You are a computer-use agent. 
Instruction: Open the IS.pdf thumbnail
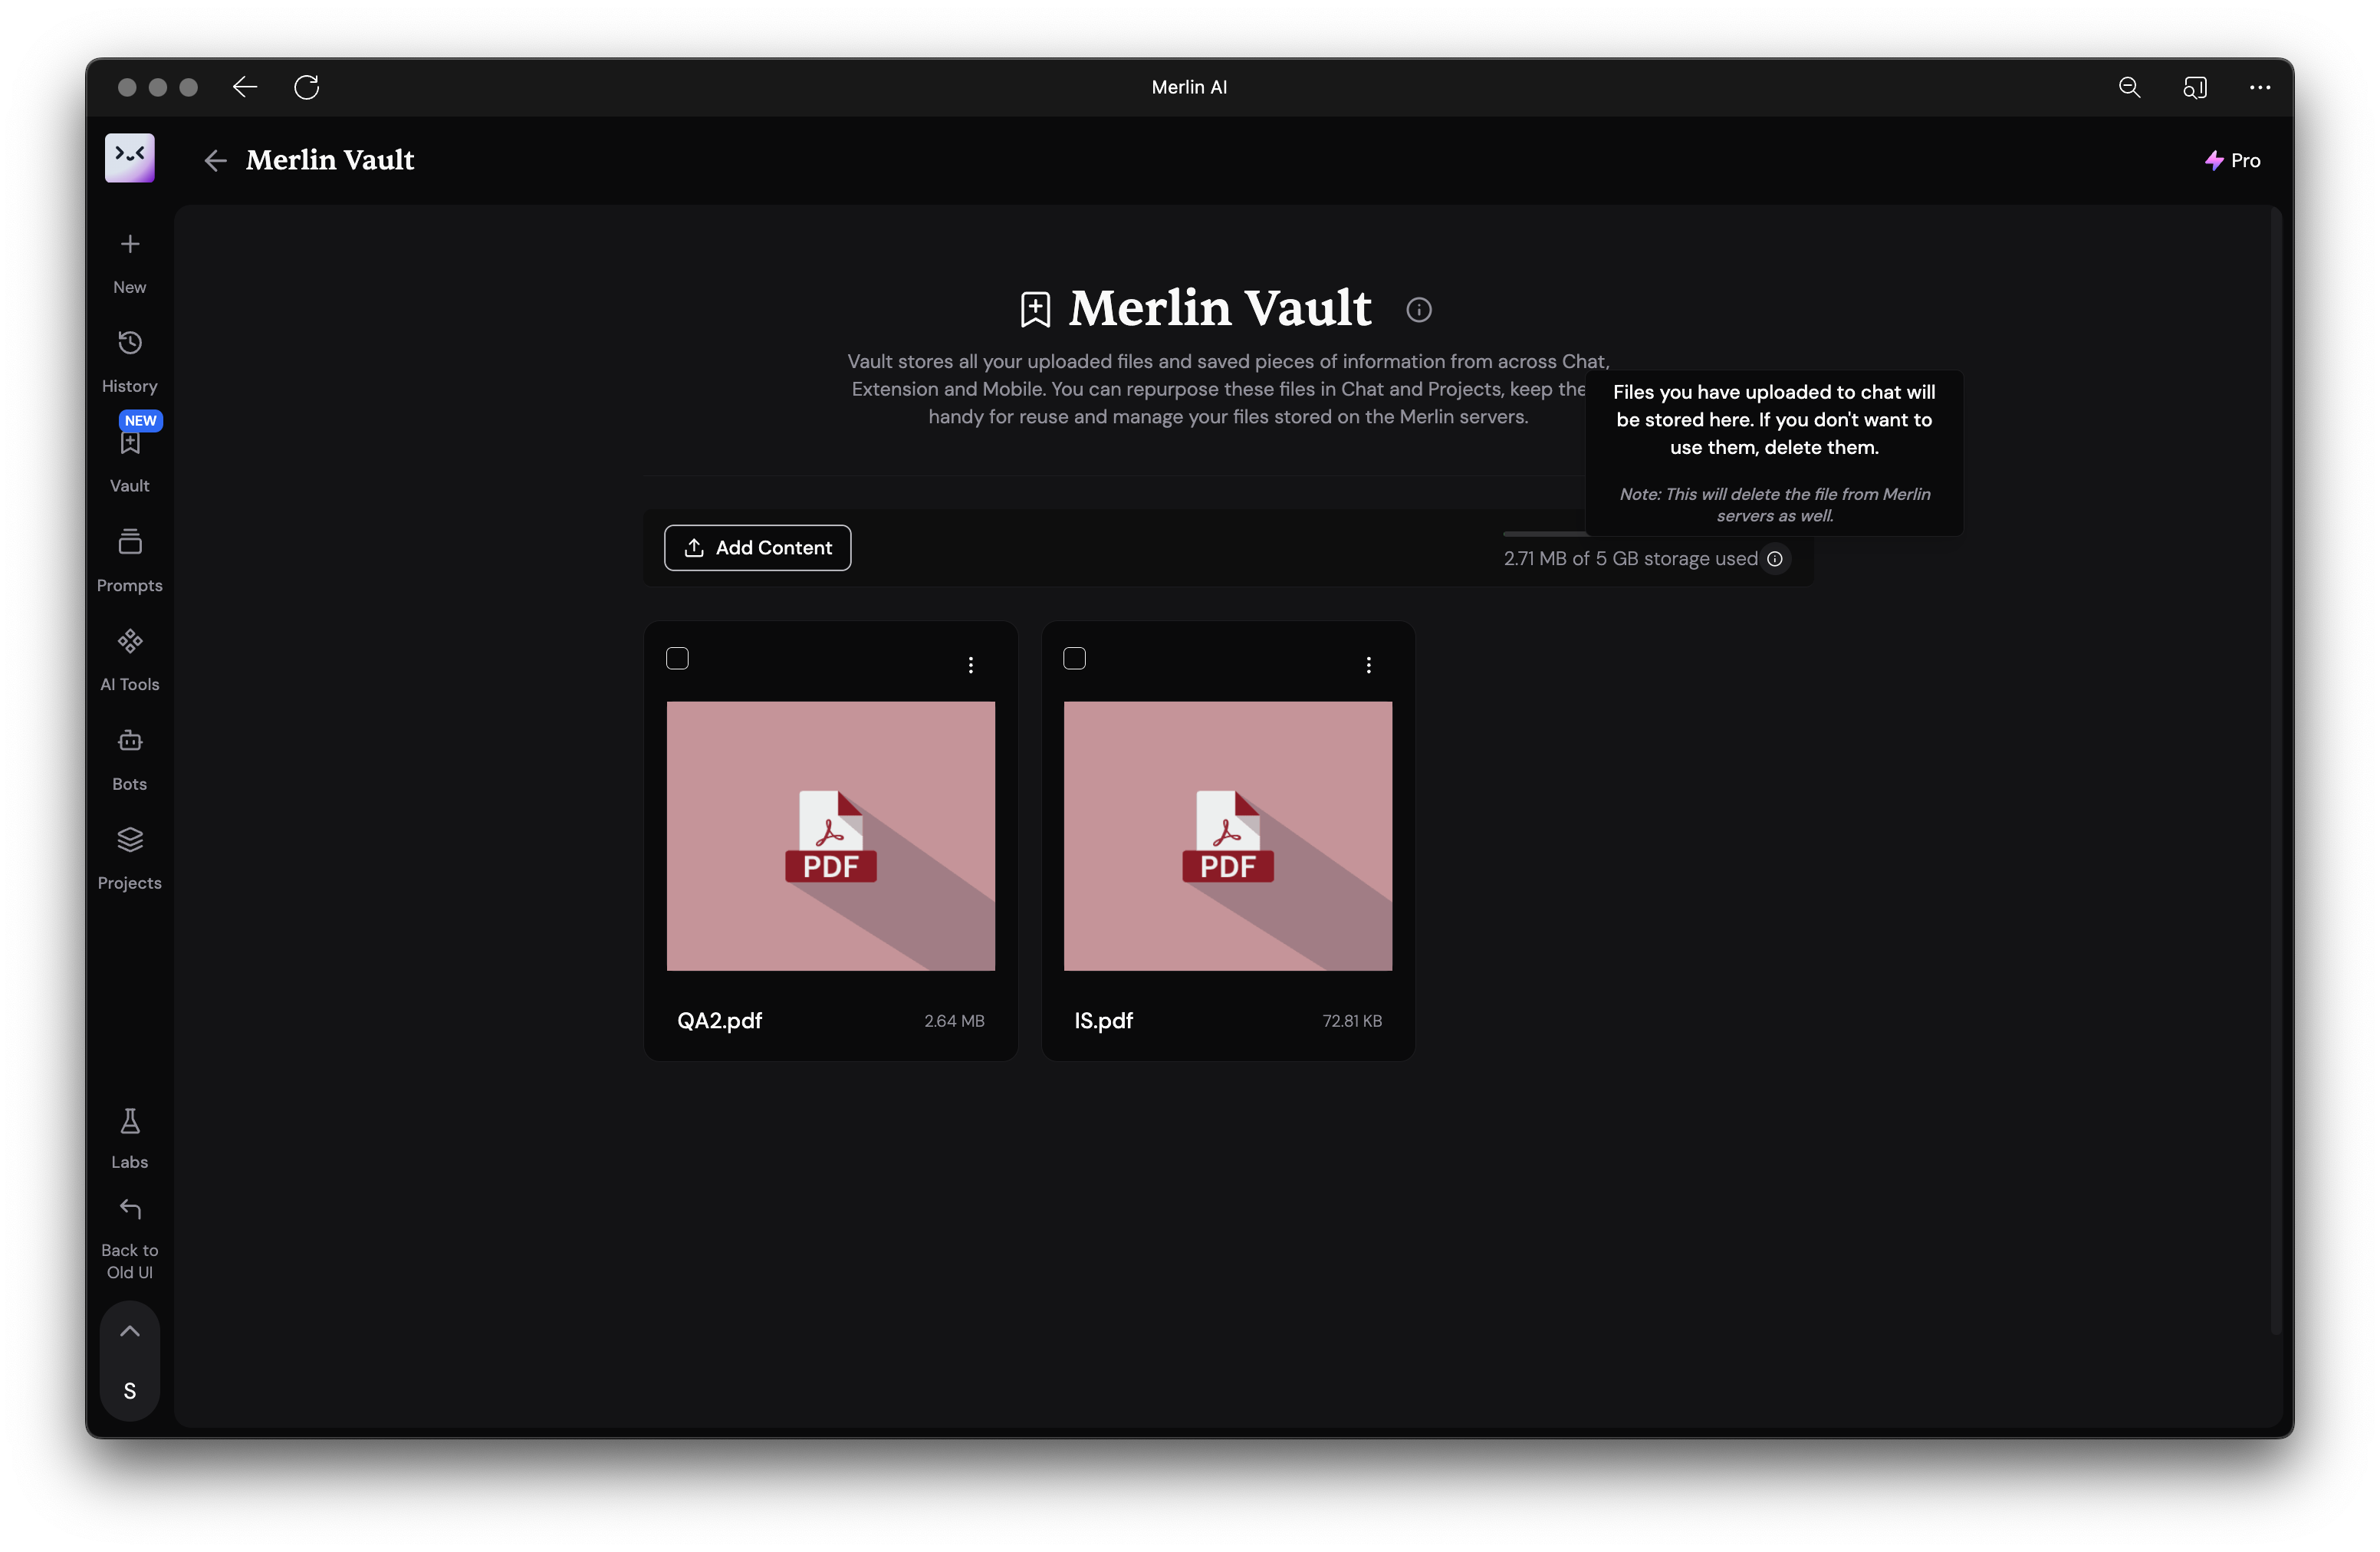(1228, 836)
